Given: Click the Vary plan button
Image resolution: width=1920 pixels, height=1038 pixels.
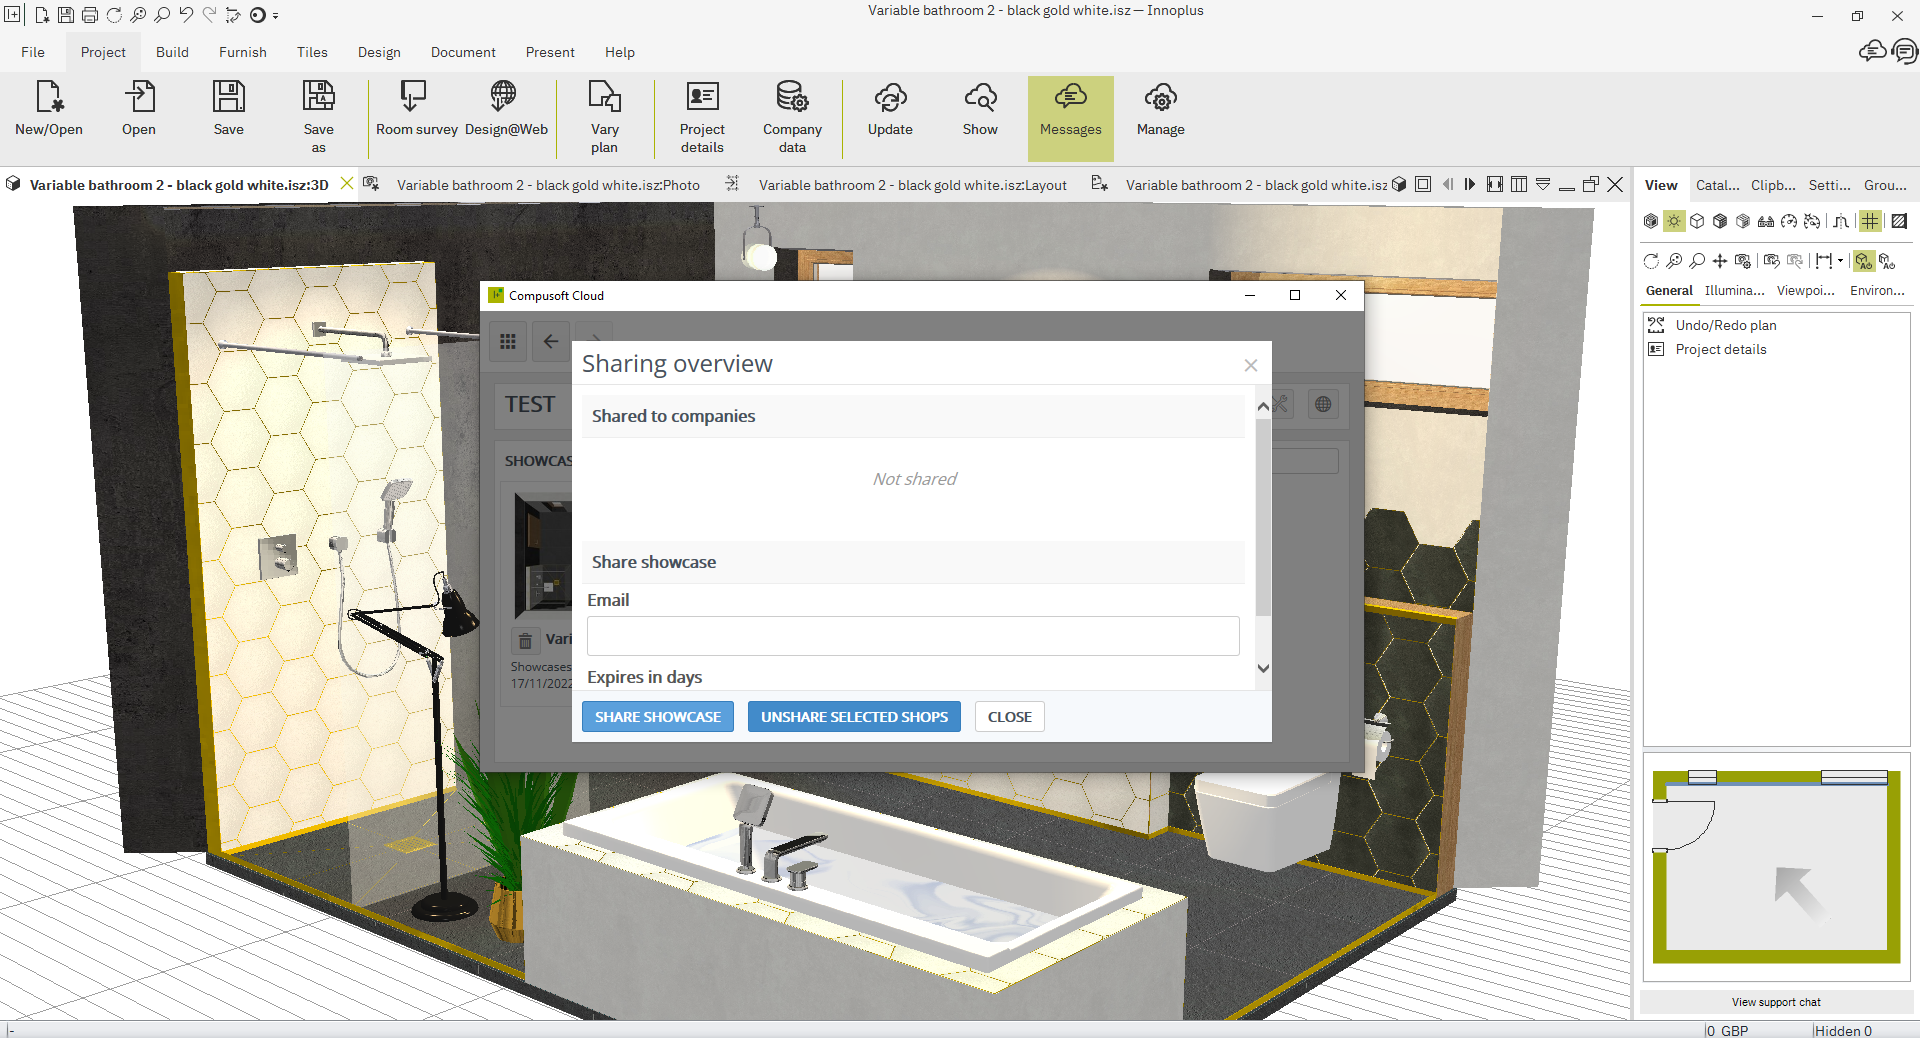Looking at the screenshot, I should 604,118.
